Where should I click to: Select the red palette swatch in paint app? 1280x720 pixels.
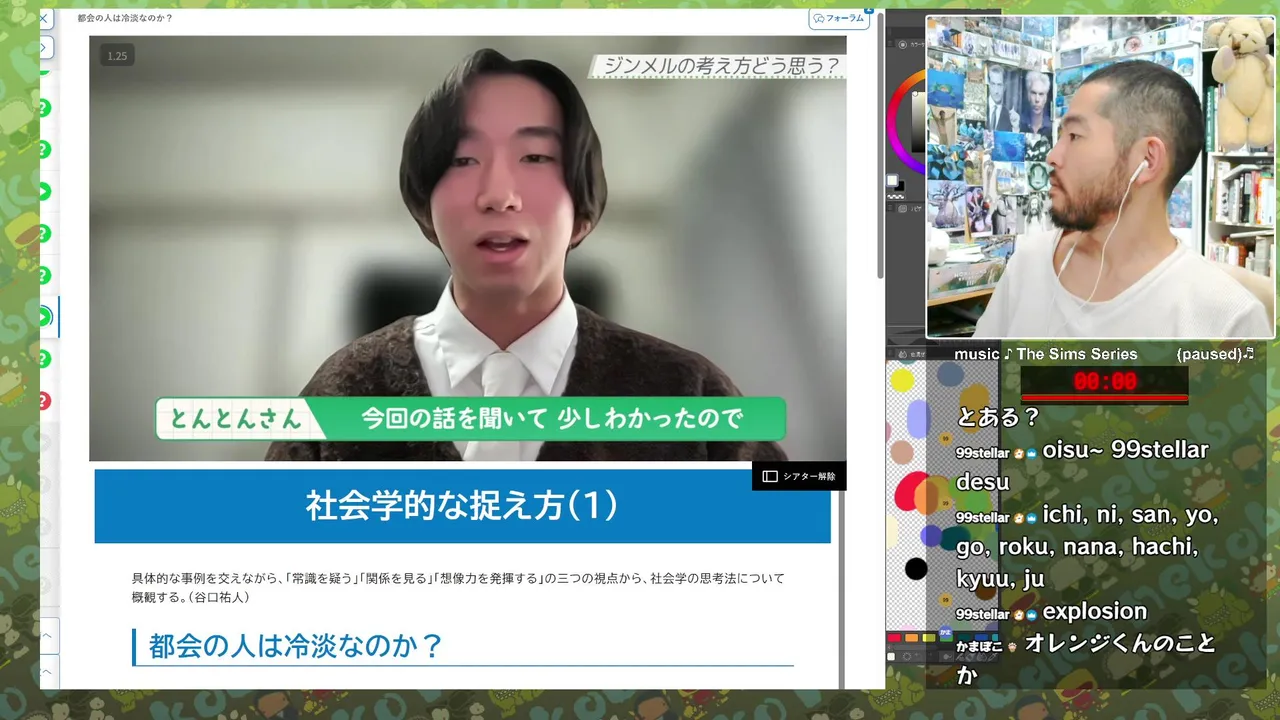[894, 637]
